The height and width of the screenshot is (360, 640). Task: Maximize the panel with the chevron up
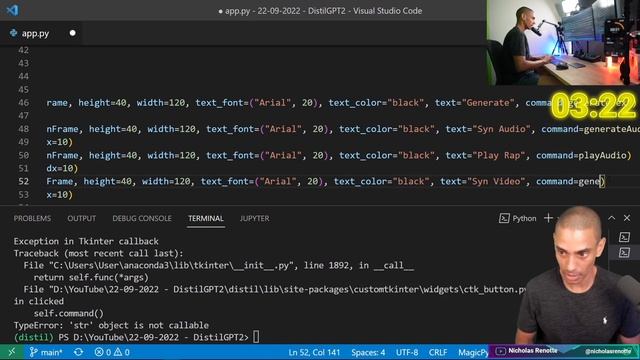coord(611,218)
